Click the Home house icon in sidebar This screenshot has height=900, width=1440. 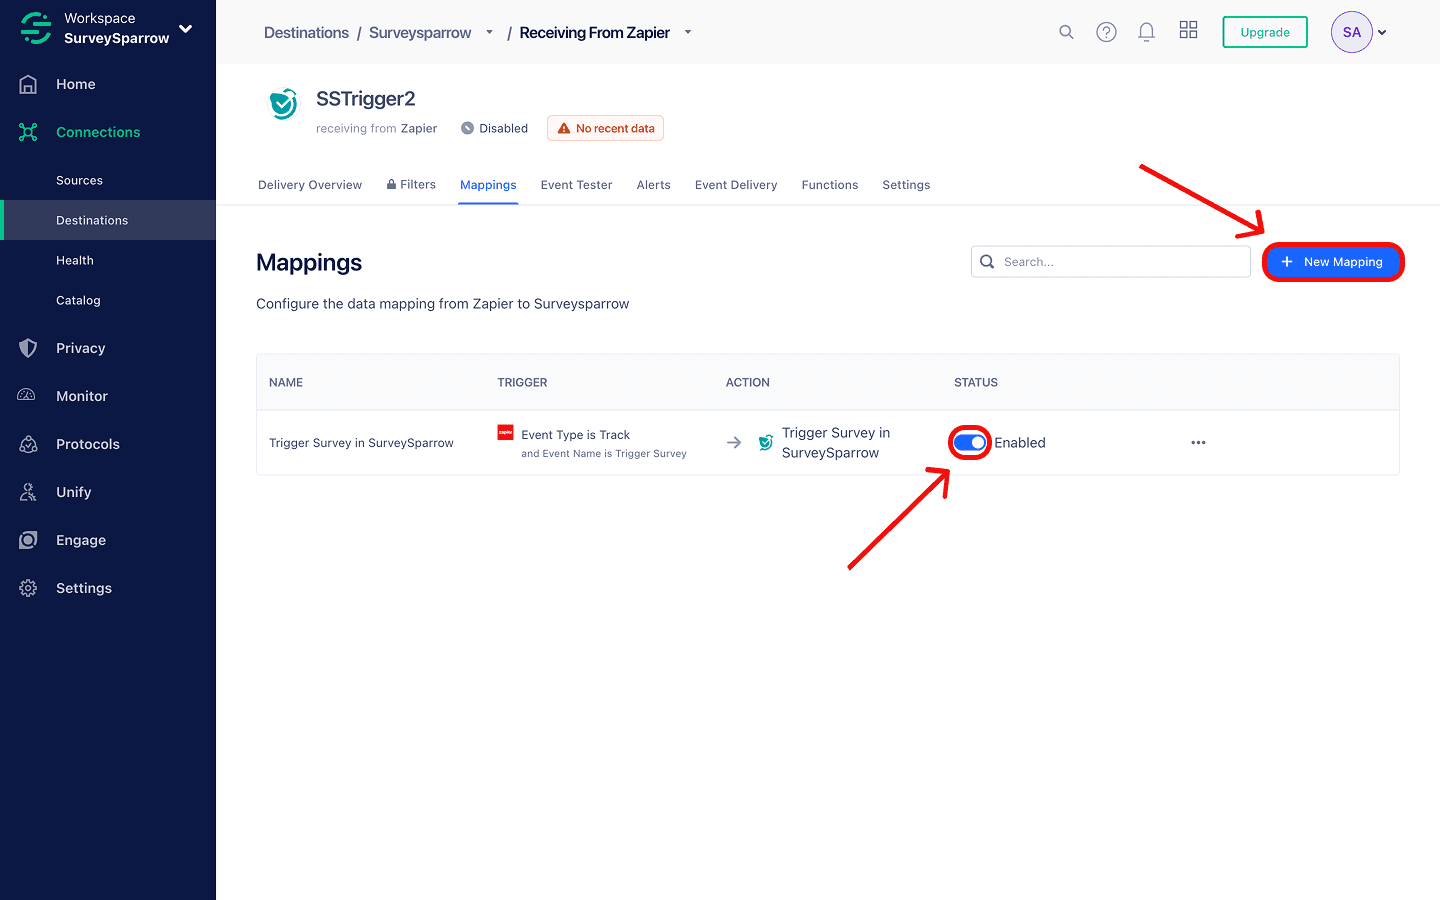[28, 84]
